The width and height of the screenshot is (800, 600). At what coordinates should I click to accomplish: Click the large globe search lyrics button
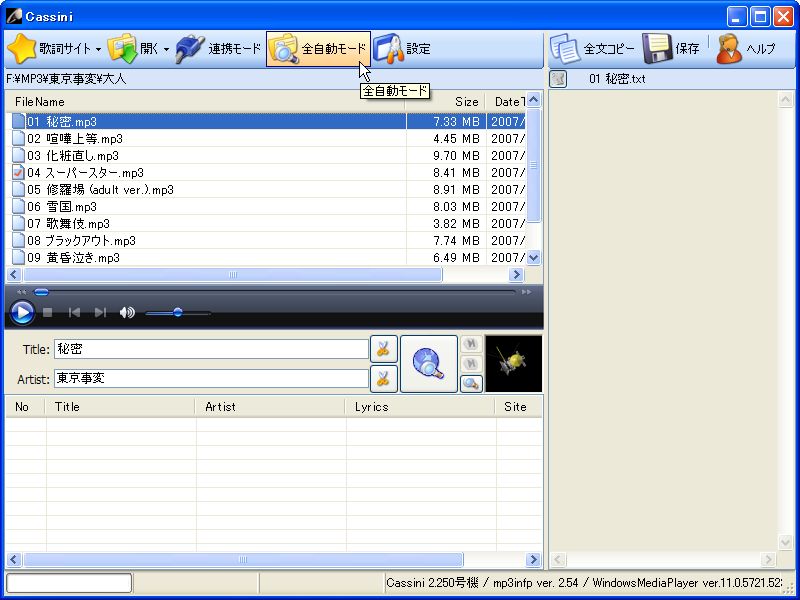(429, 364)
